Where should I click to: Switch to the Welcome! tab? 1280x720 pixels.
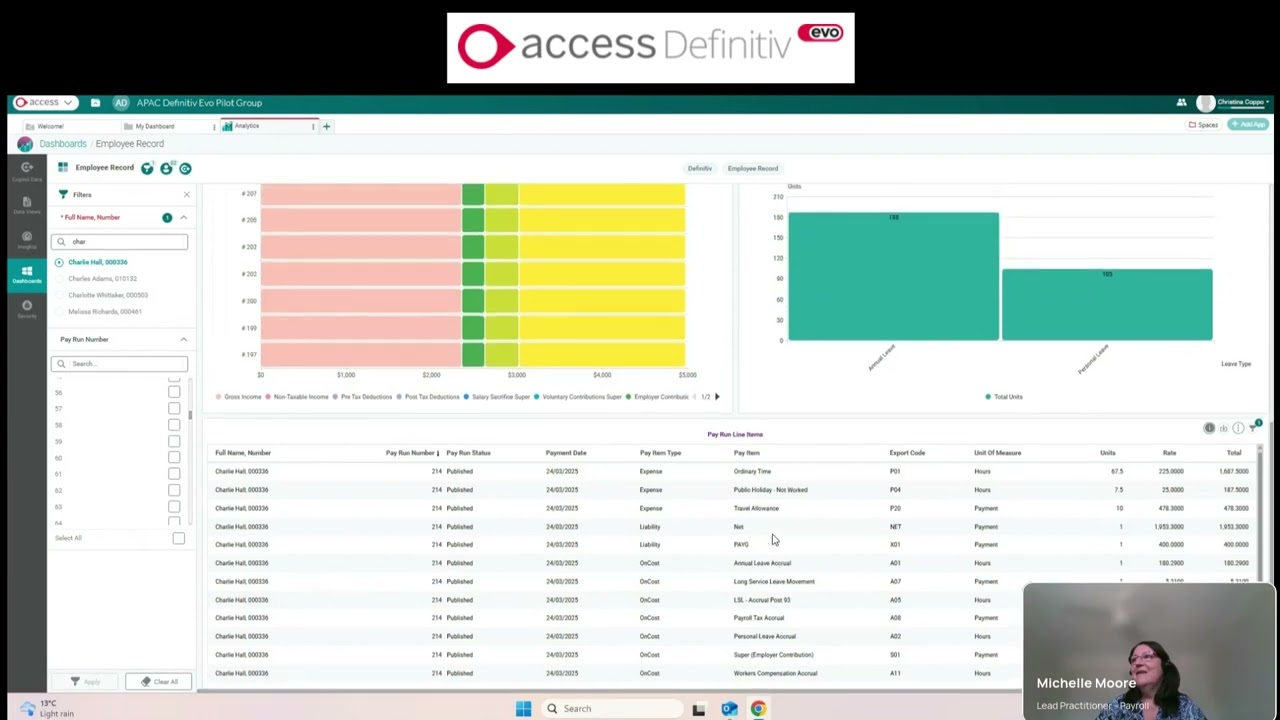tap(50, 127)
